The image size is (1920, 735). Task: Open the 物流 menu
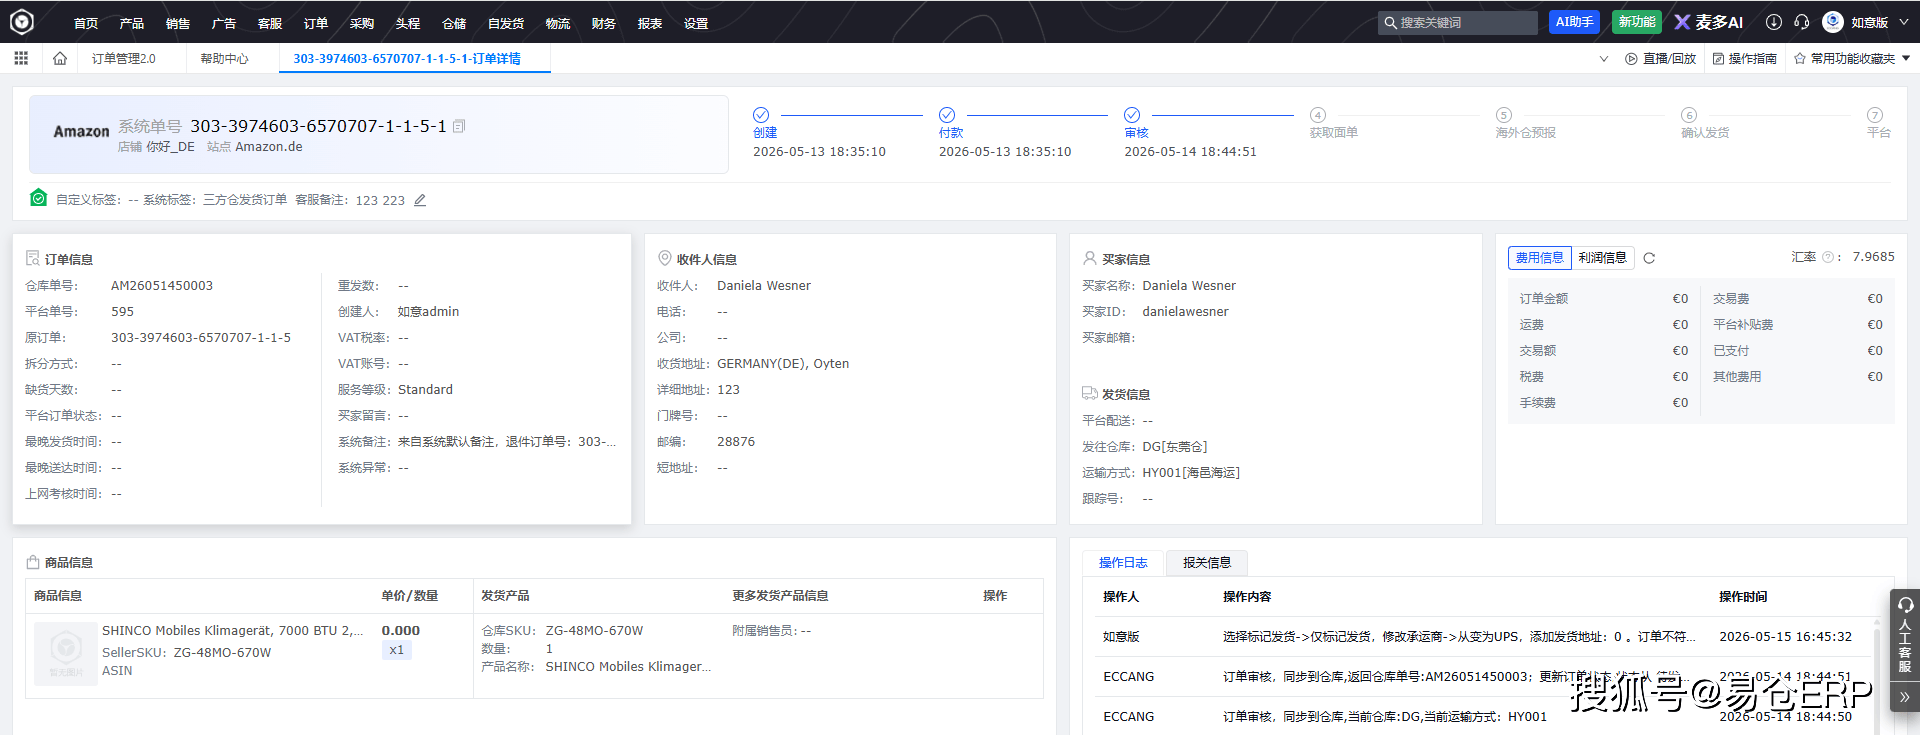[x=558, y=23]
